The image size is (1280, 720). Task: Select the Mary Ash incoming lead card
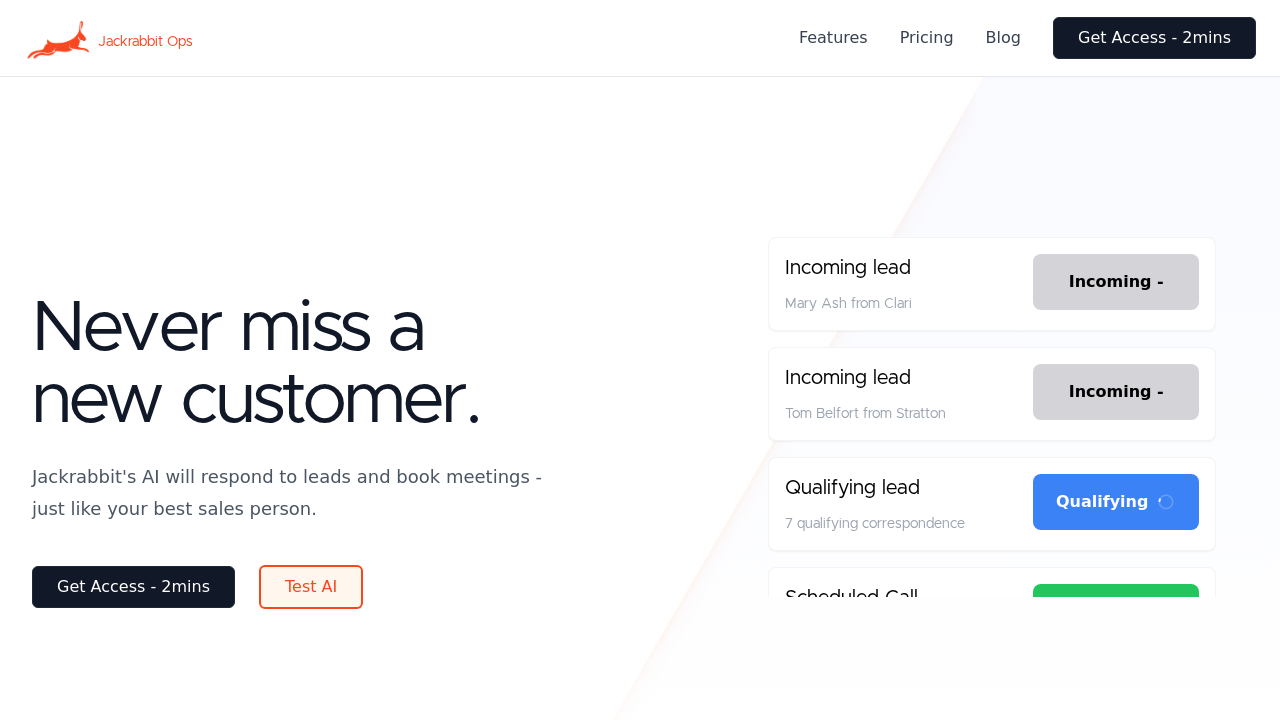890,284
